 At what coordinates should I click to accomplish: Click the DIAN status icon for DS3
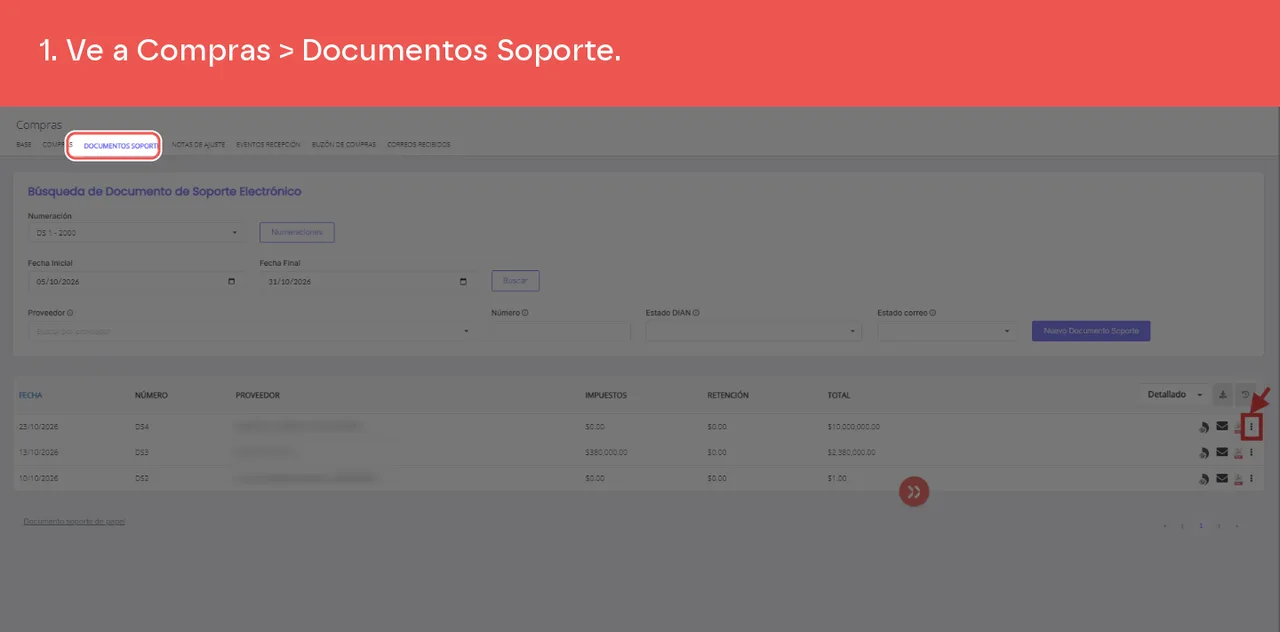click(x=1204, y=453)
